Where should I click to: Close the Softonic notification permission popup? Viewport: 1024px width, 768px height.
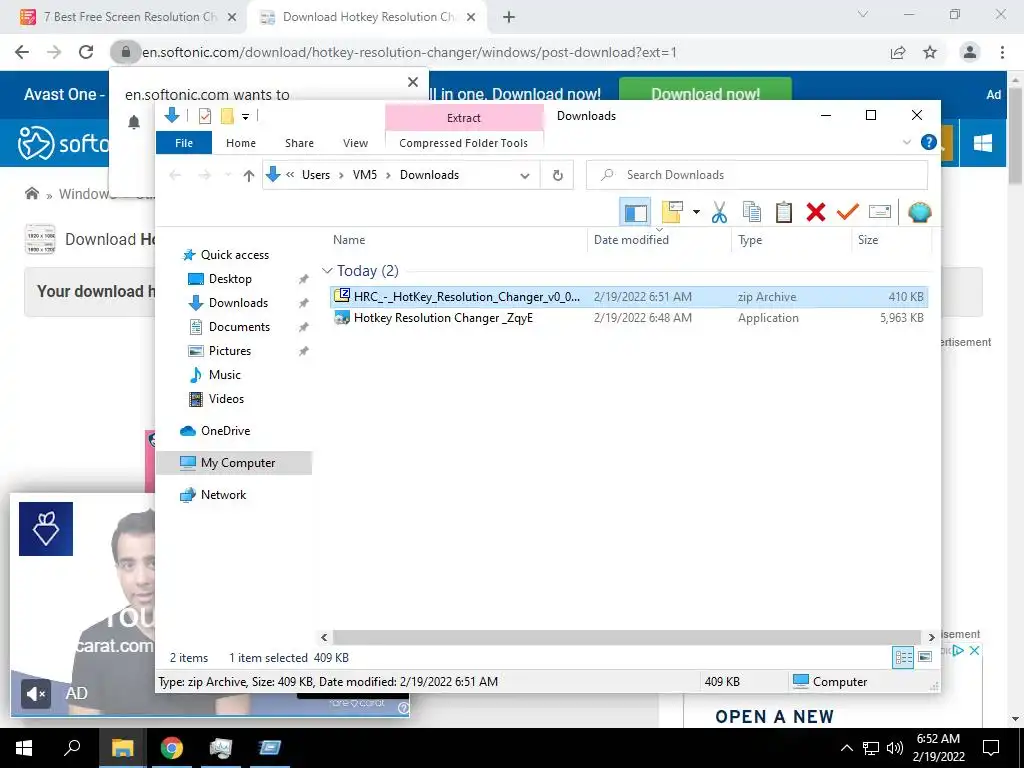click(x=413, y=82)
